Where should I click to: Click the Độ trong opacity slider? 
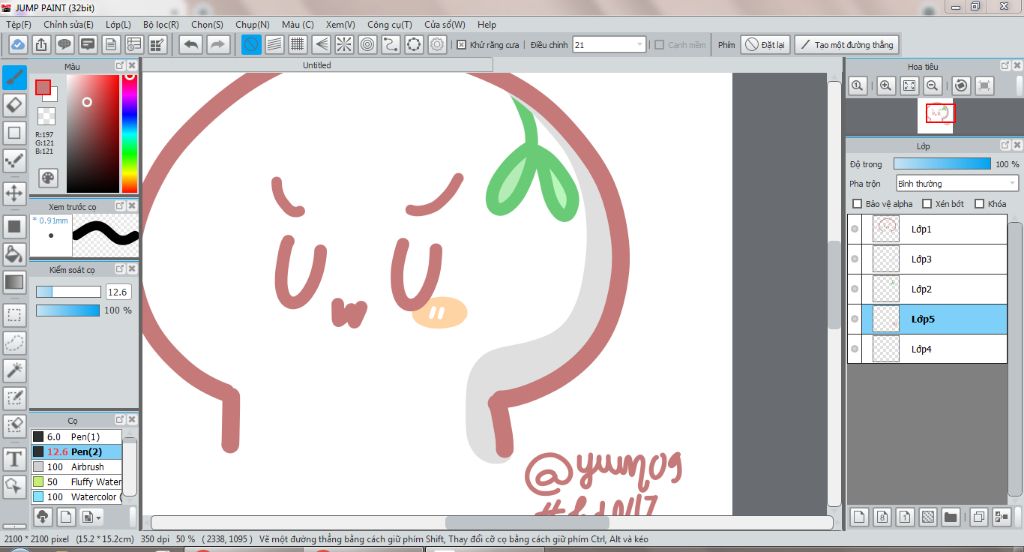click(x=942, y=164)
